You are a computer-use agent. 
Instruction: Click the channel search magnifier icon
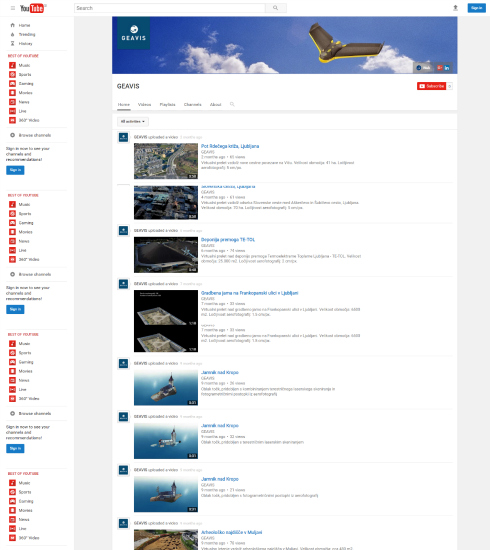[232, 104]
